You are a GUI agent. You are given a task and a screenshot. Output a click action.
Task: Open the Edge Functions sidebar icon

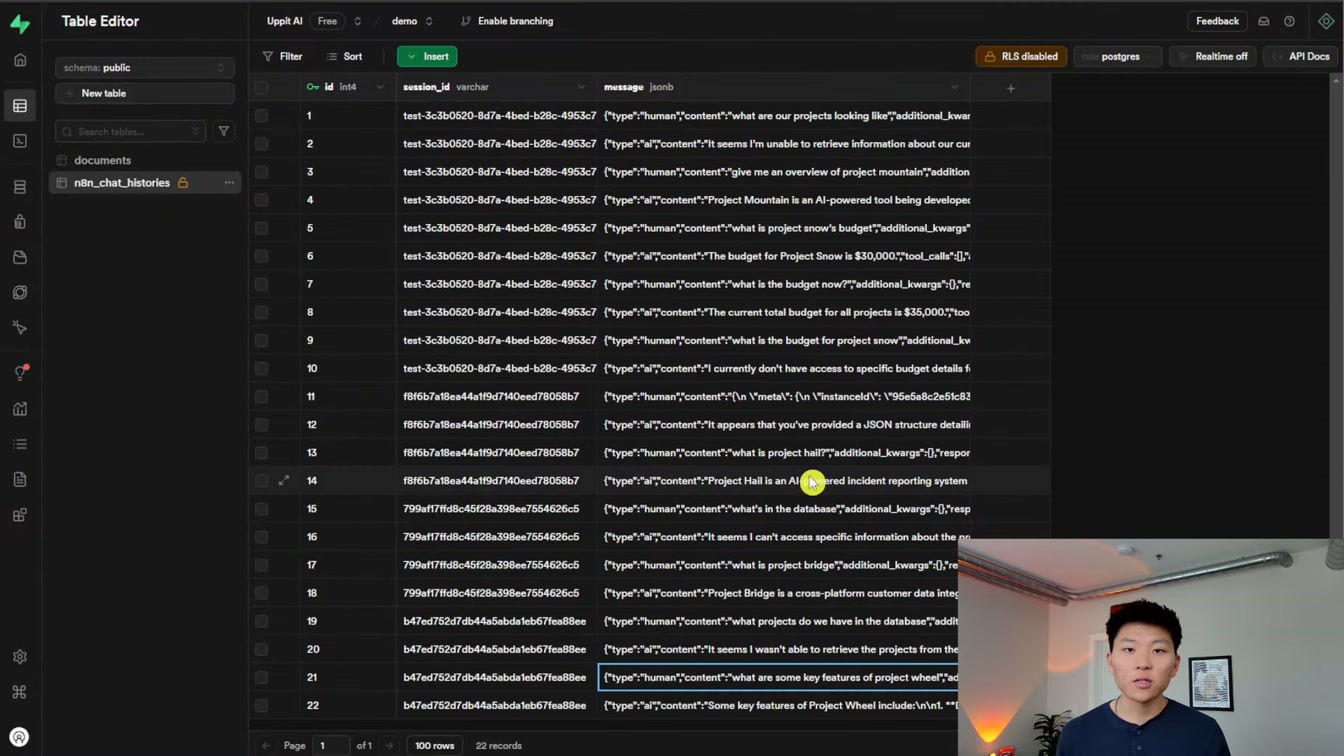coord(20,293)
